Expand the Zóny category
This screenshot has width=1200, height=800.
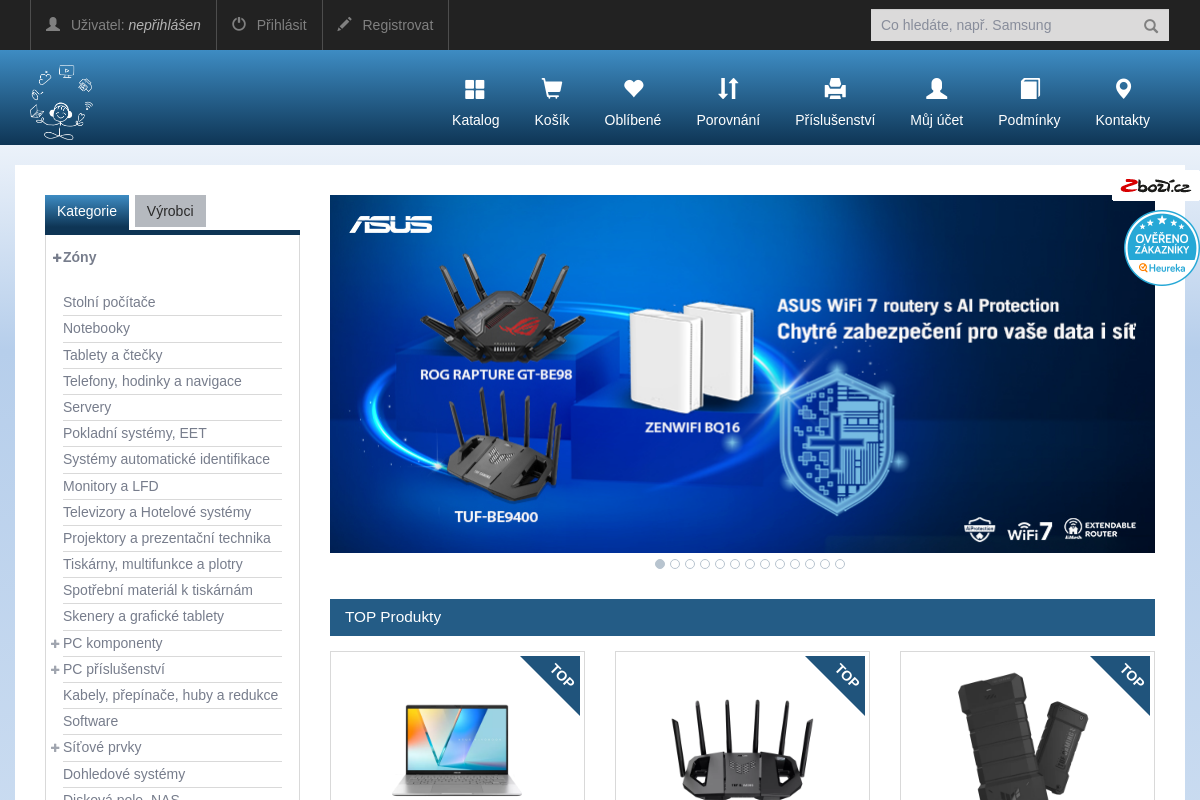pyautogui.click(x=57, y=257)
